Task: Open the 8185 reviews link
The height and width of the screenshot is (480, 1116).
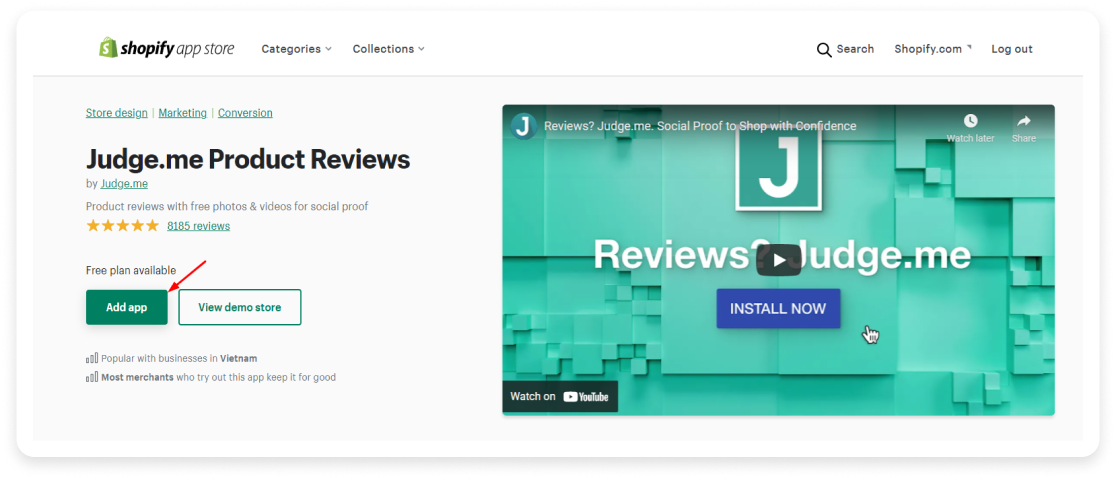Action: coord(199,226)
